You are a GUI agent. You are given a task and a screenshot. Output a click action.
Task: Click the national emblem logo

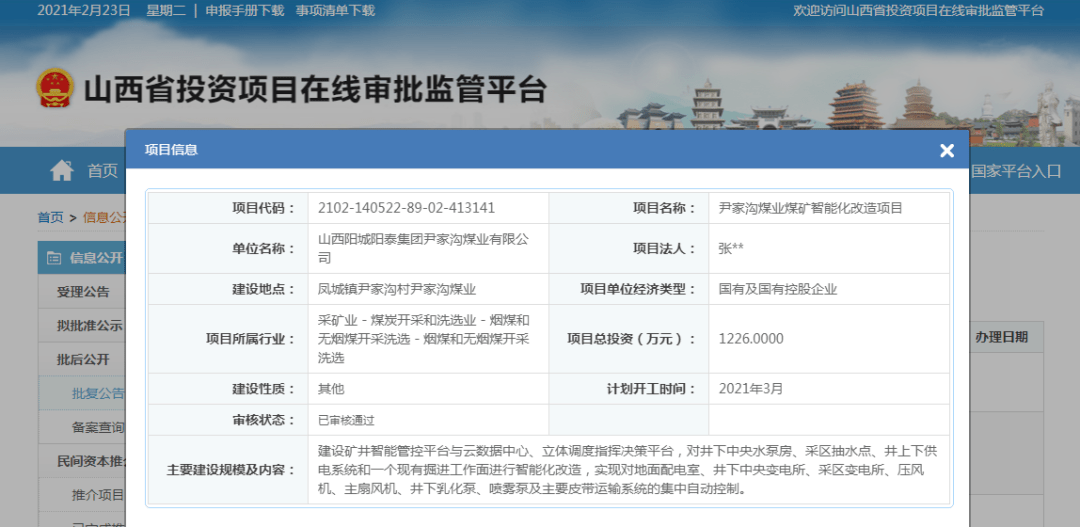coord(55,89)
